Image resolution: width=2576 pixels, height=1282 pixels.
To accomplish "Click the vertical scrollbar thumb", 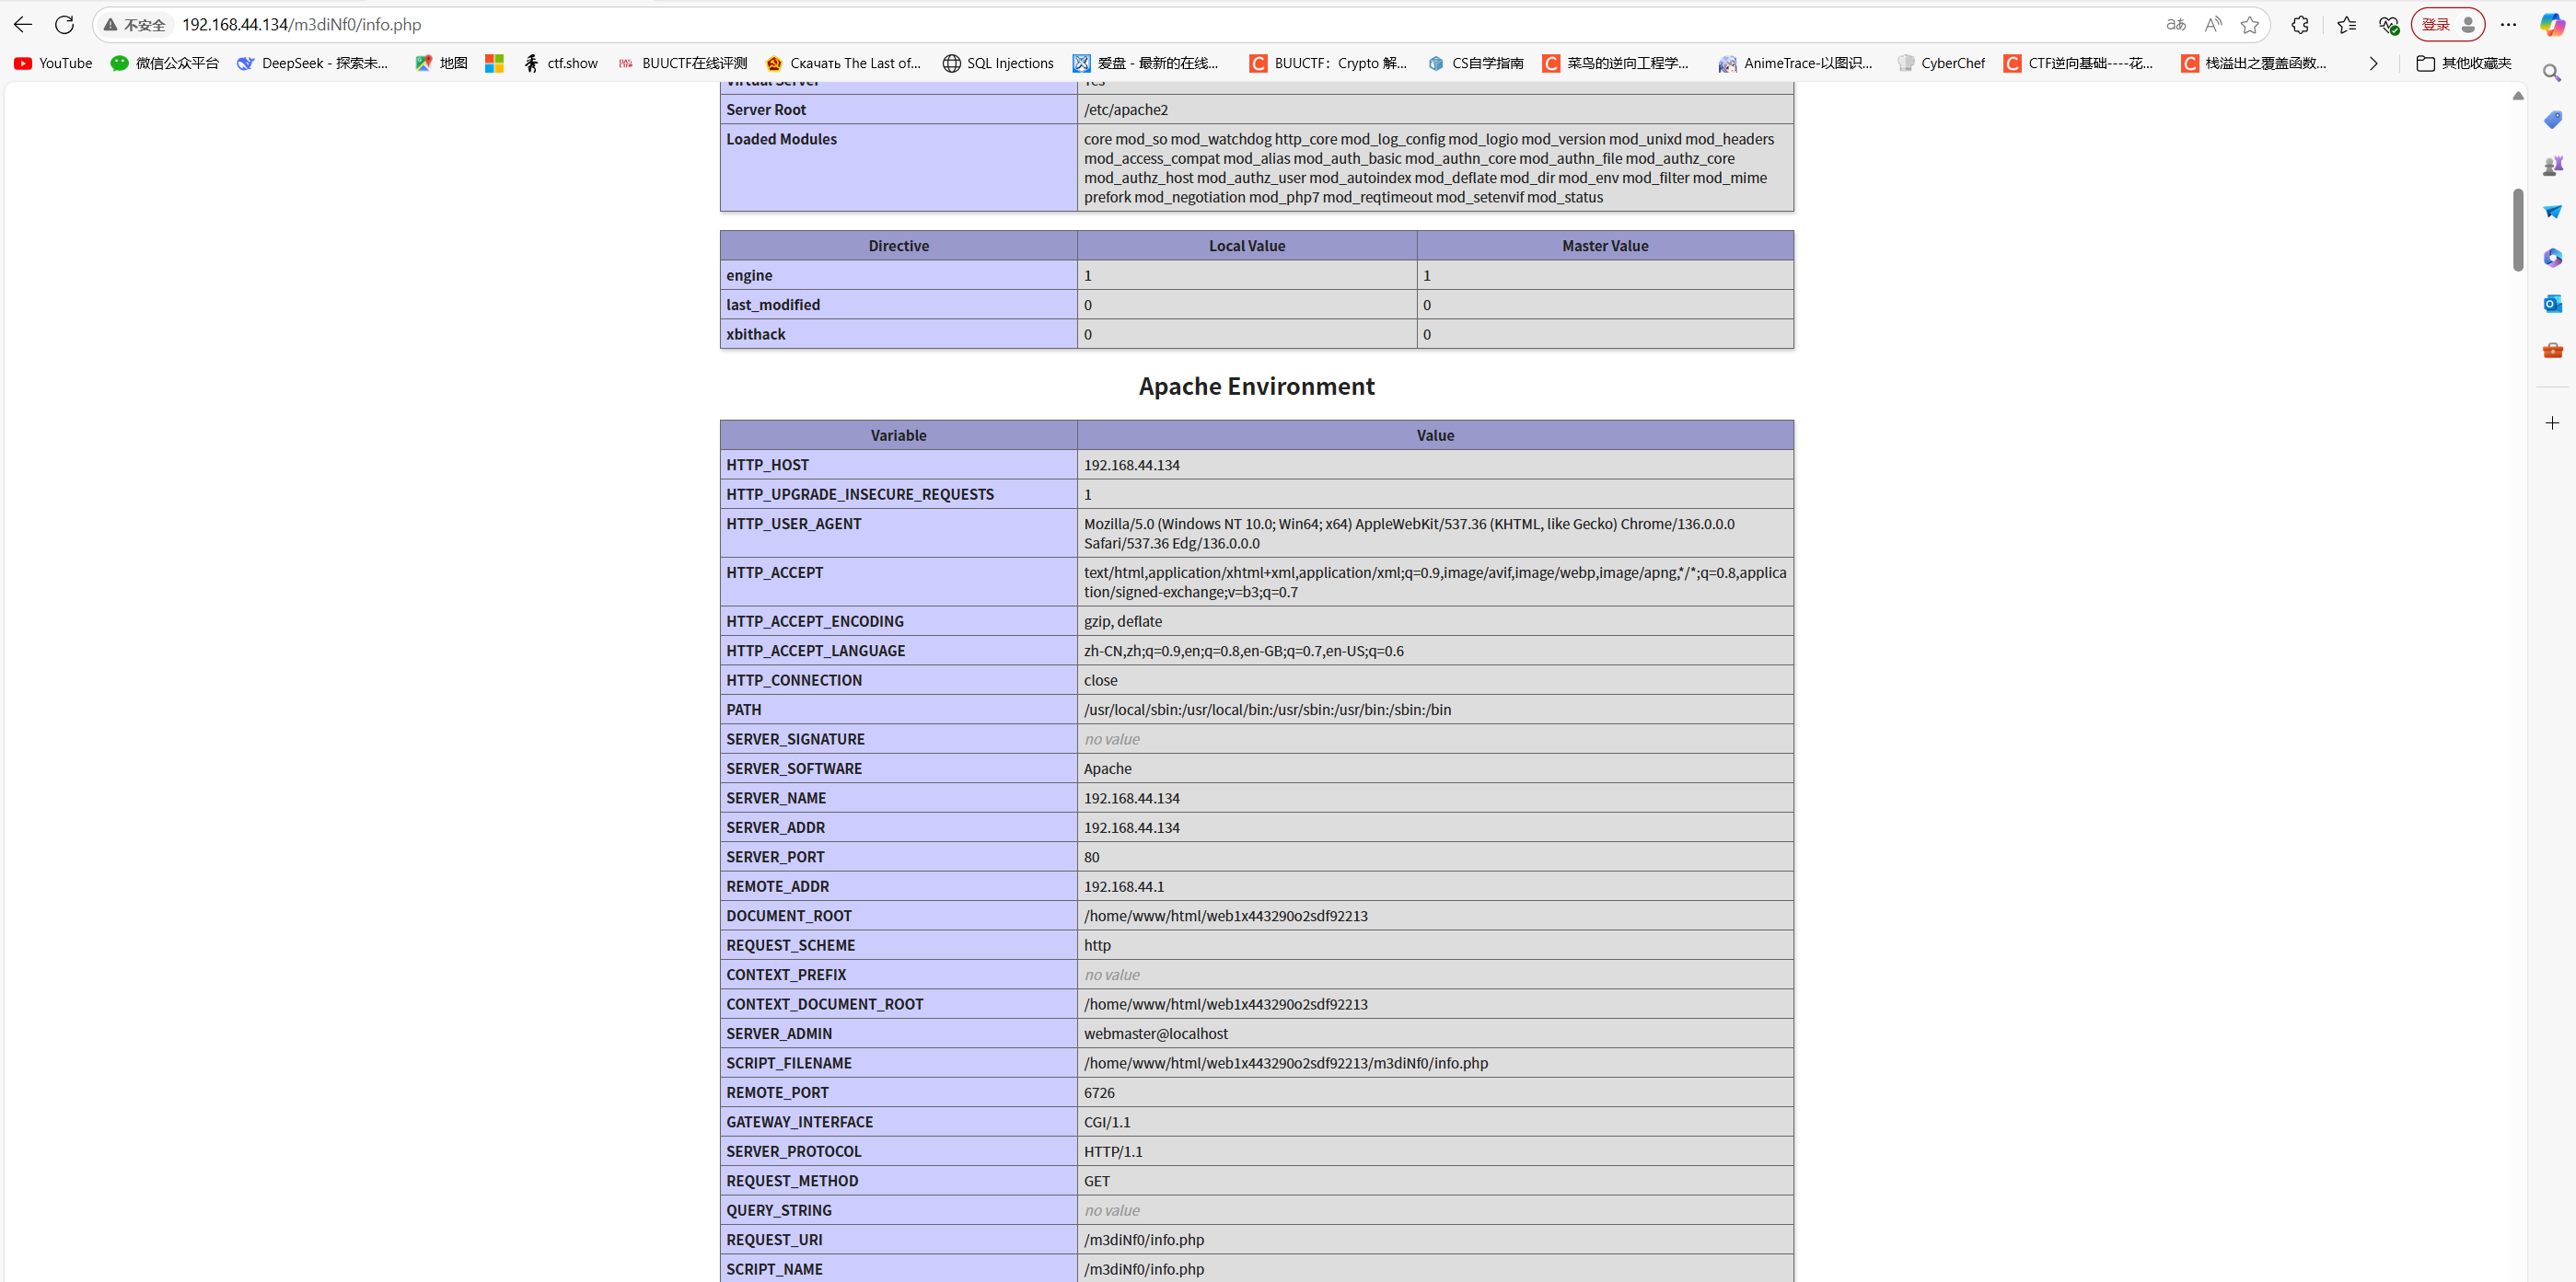I will 2518,229.
